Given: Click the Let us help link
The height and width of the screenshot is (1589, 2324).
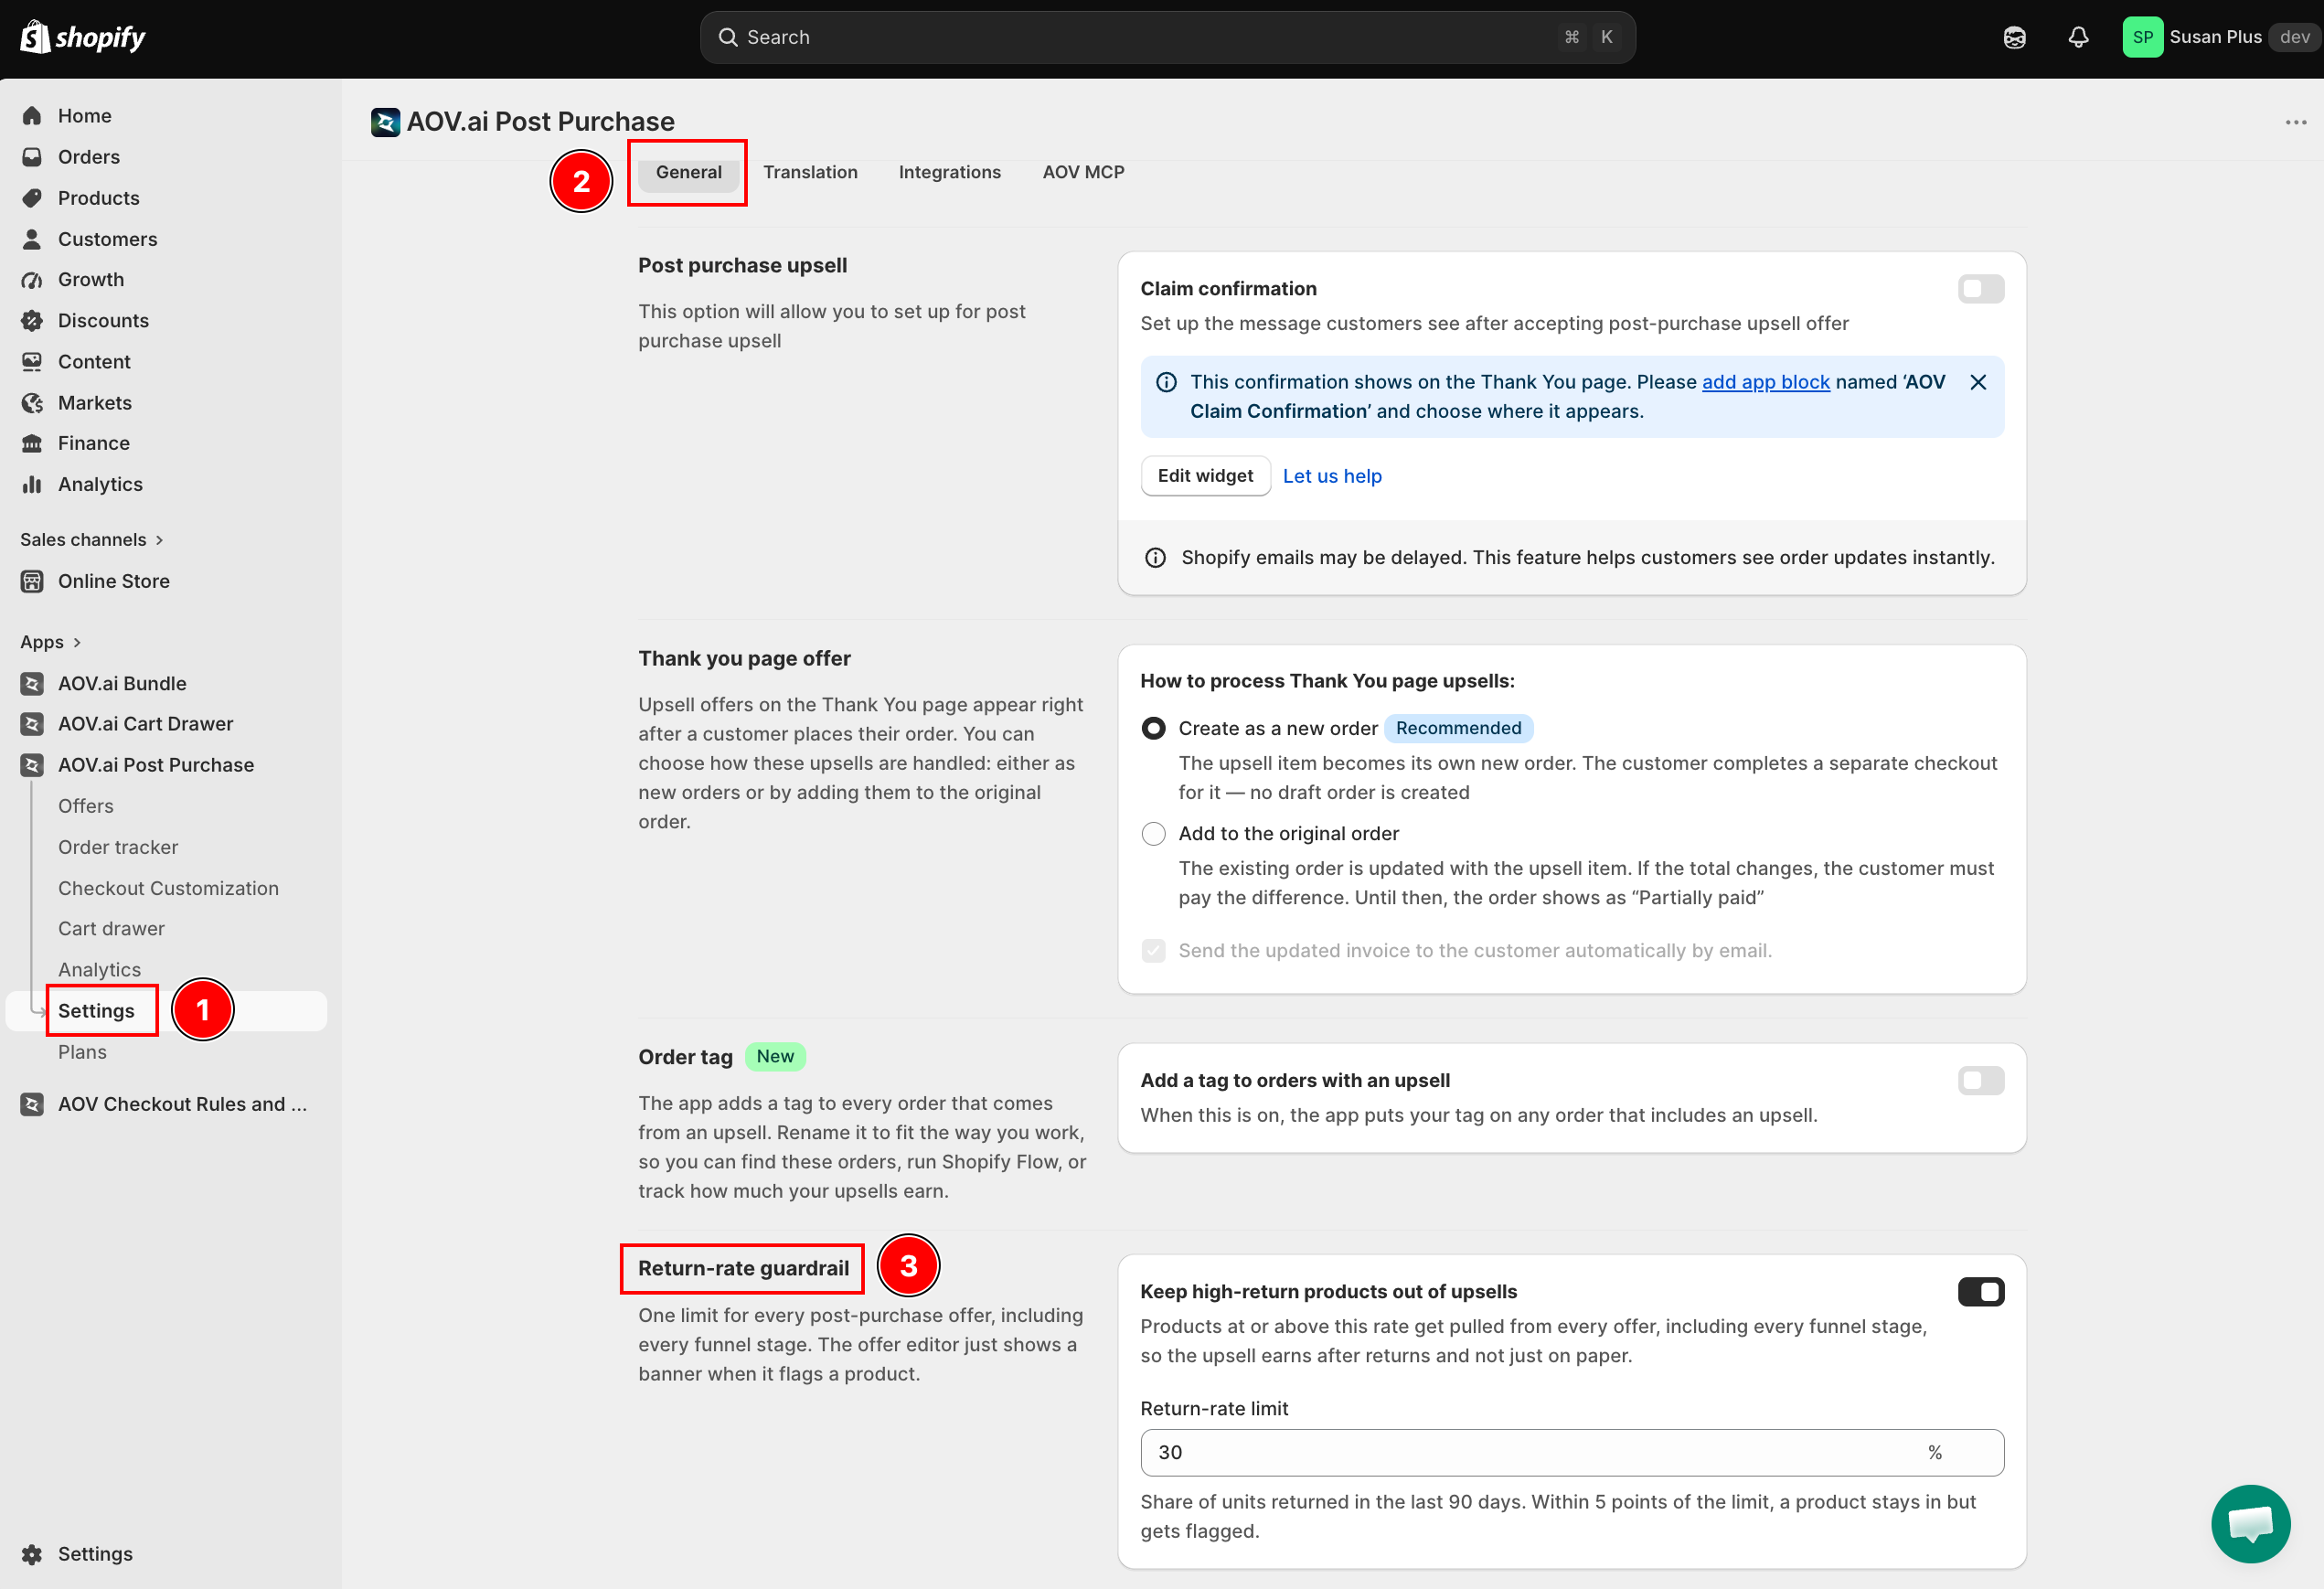Looking at the screenshot, I should coord(1332,476).
